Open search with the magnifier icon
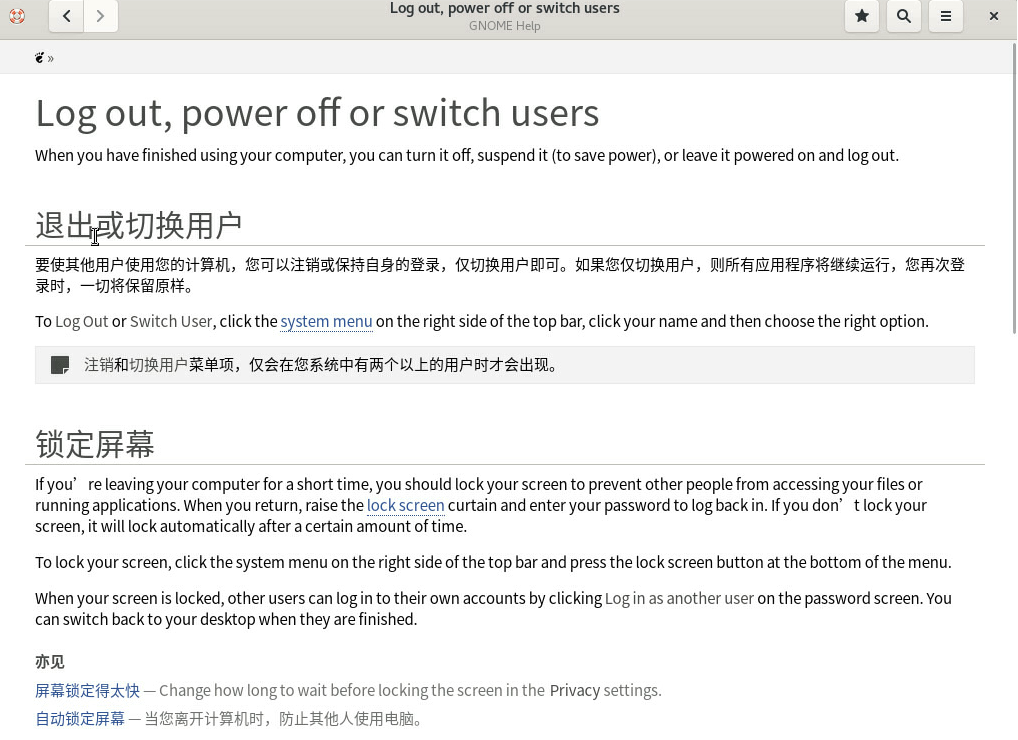 point(904,16)
